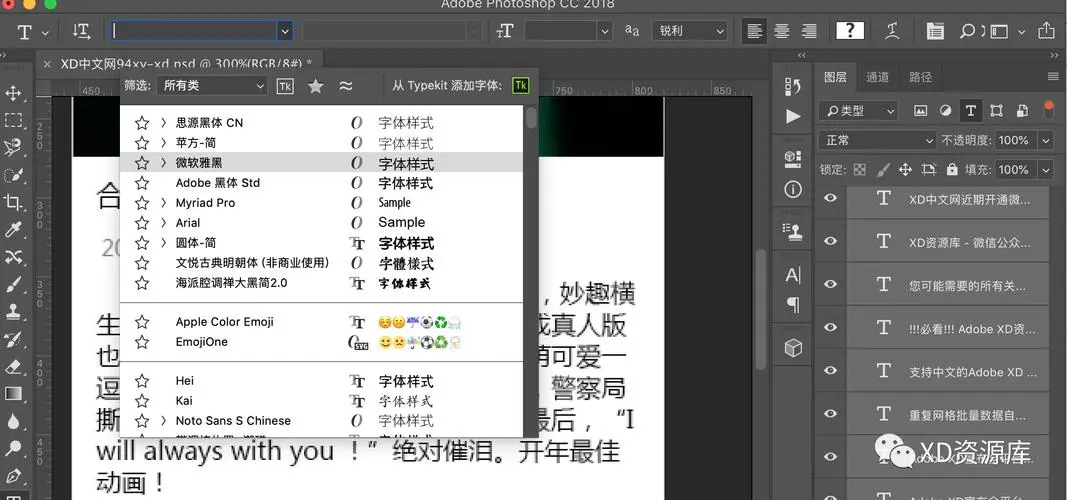The width and height of the screenshot is (1067, 500).
Task: Filter layers by type layers T icon
Action: coord(970,110)
